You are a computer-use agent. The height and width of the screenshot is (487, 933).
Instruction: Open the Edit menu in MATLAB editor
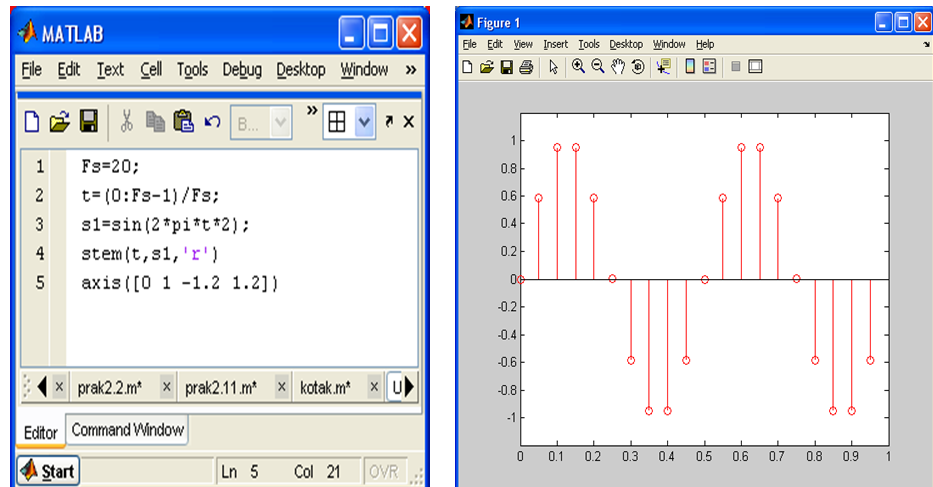tap(68, 70)
